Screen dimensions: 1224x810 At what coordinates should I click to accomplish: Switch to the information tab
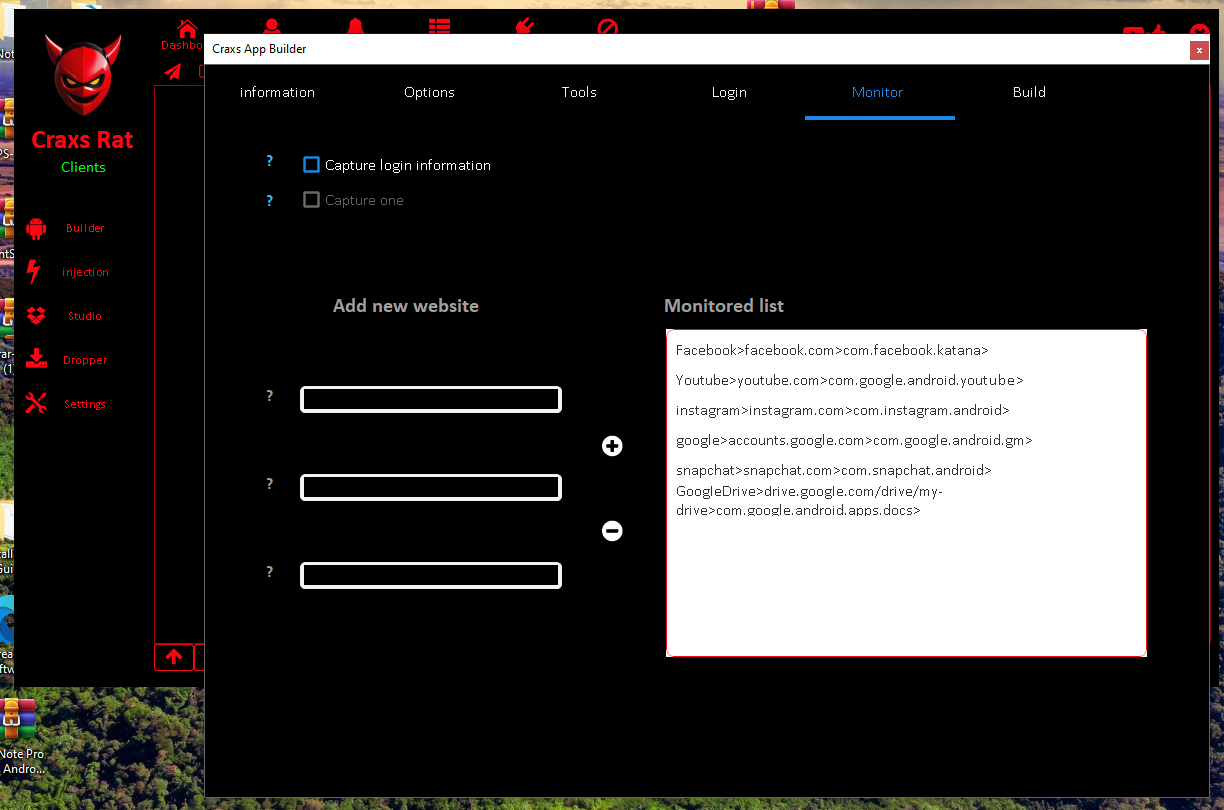point(277,92)
